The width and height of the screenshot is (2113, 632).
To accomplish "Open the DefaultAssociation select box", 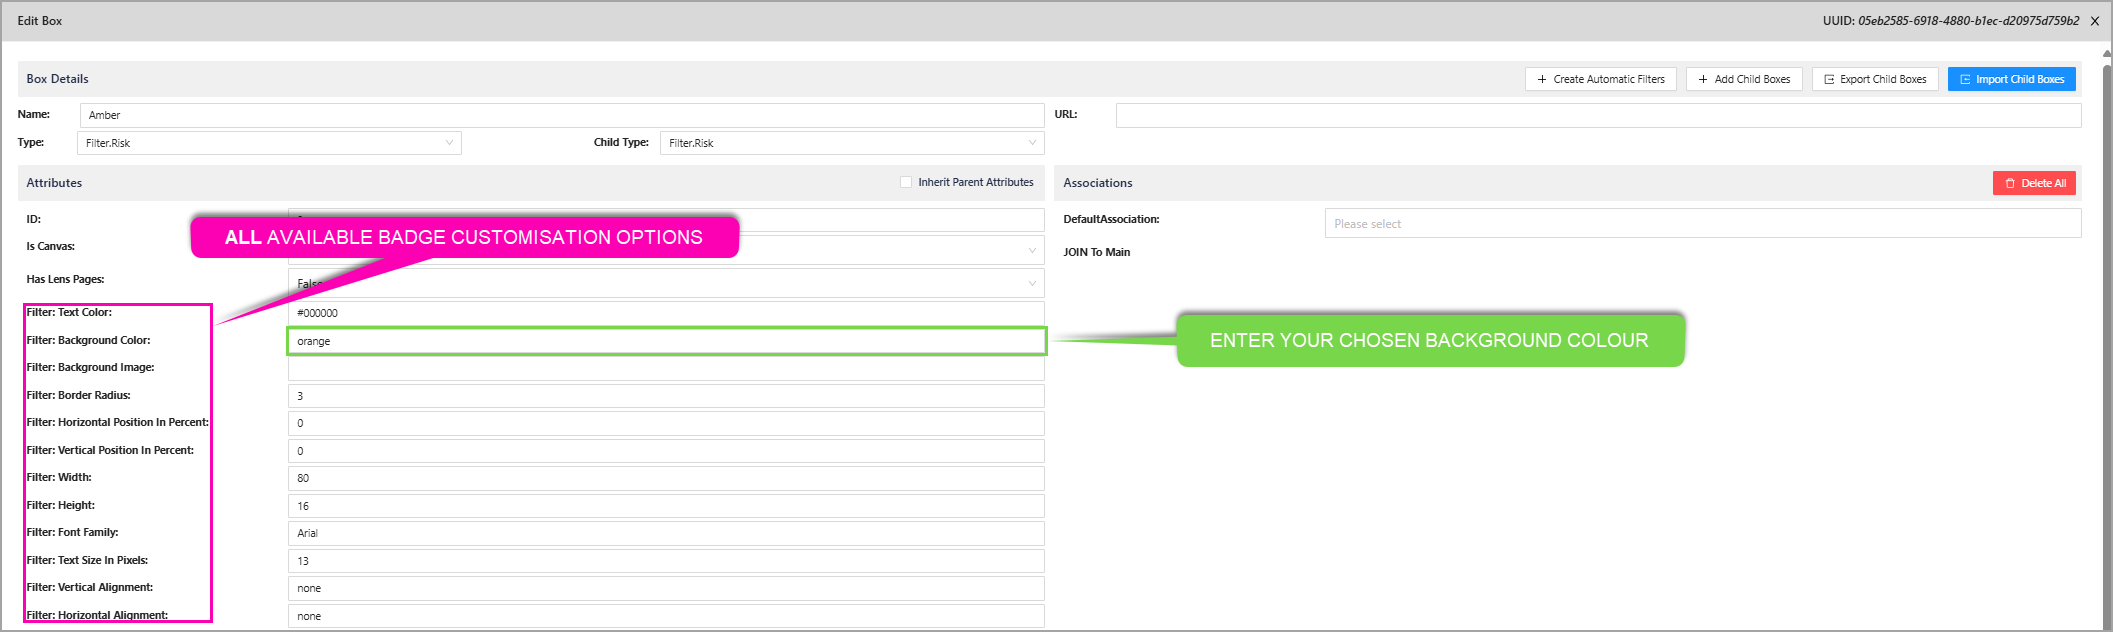I will (1701, 224).
